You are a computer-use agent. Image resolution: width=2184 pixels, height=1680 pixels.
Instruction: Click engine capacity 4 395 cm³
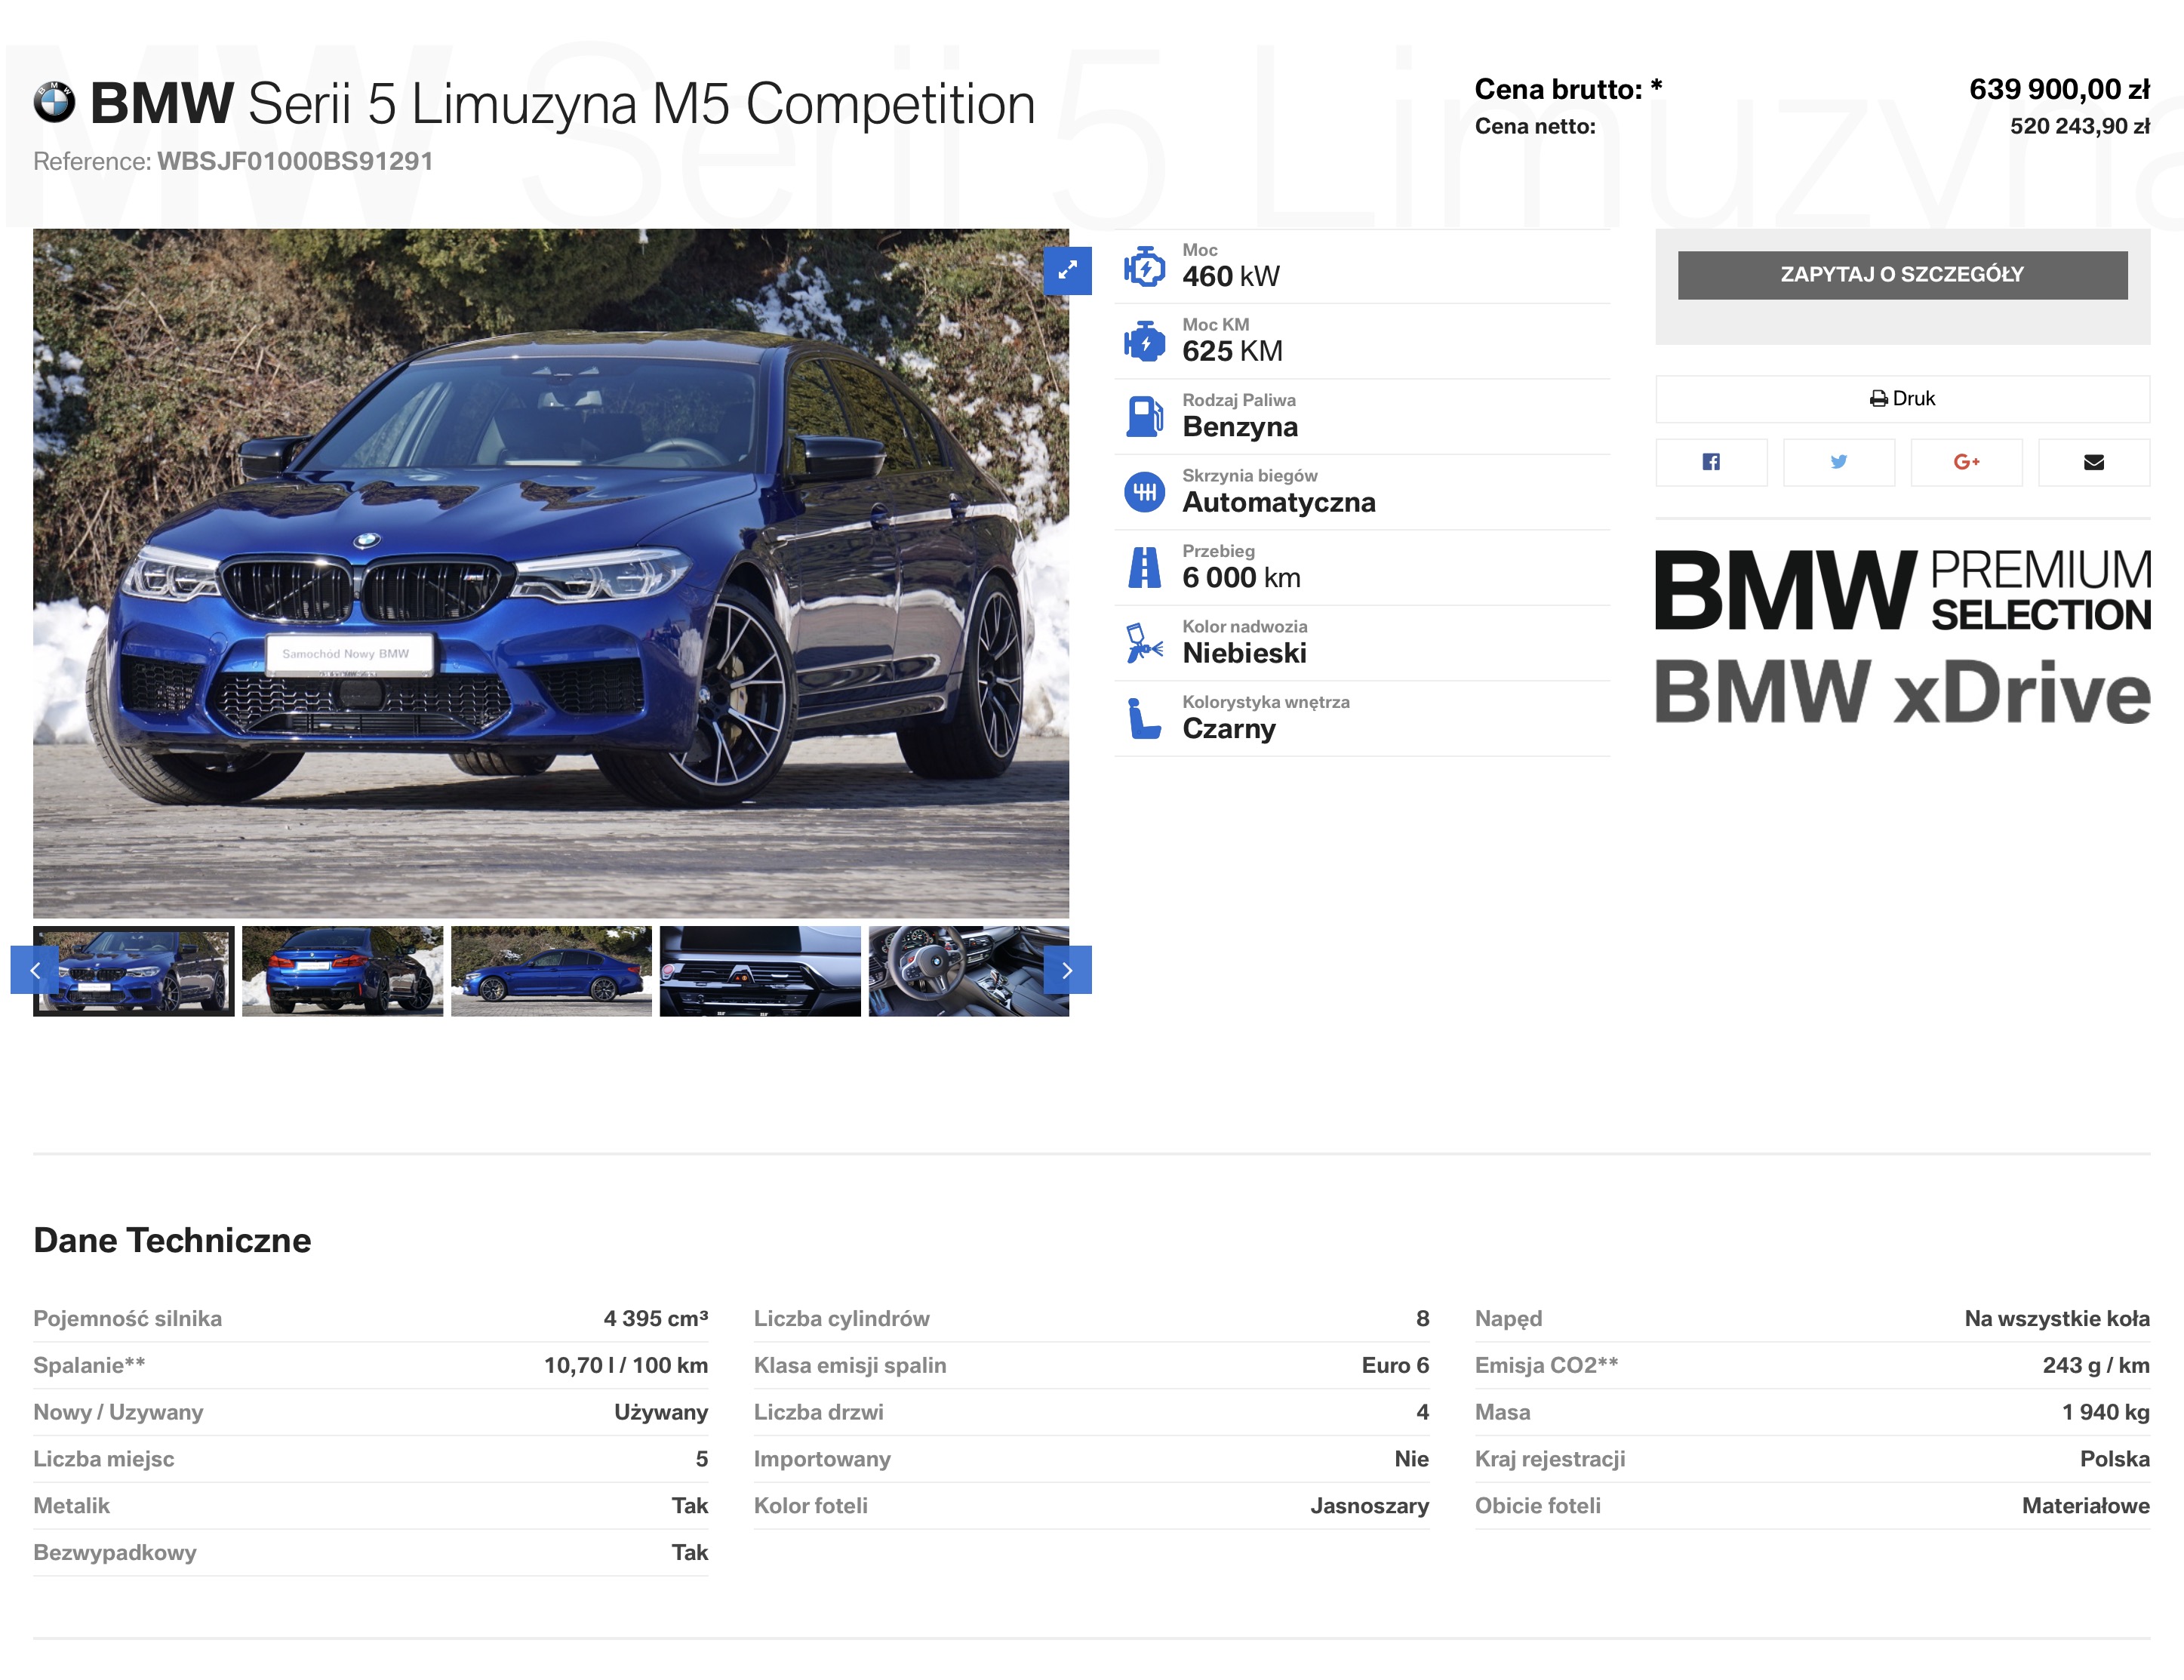click(655, 1318)
